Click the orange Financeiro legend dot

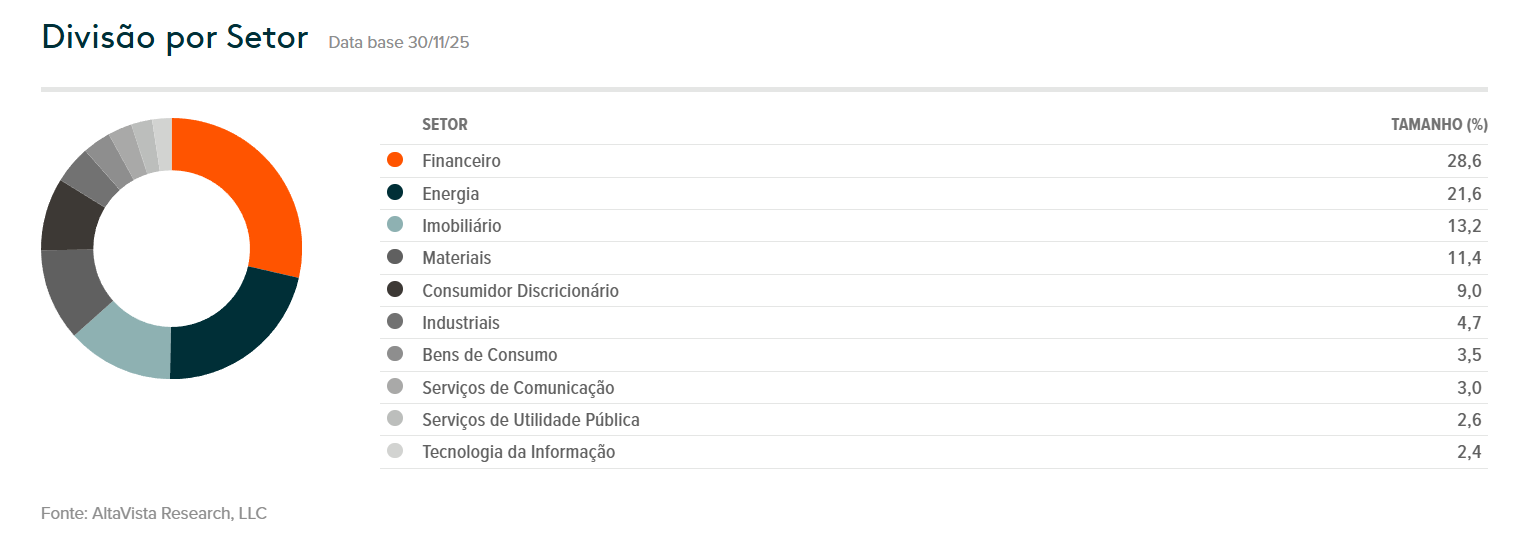[395, 160]
